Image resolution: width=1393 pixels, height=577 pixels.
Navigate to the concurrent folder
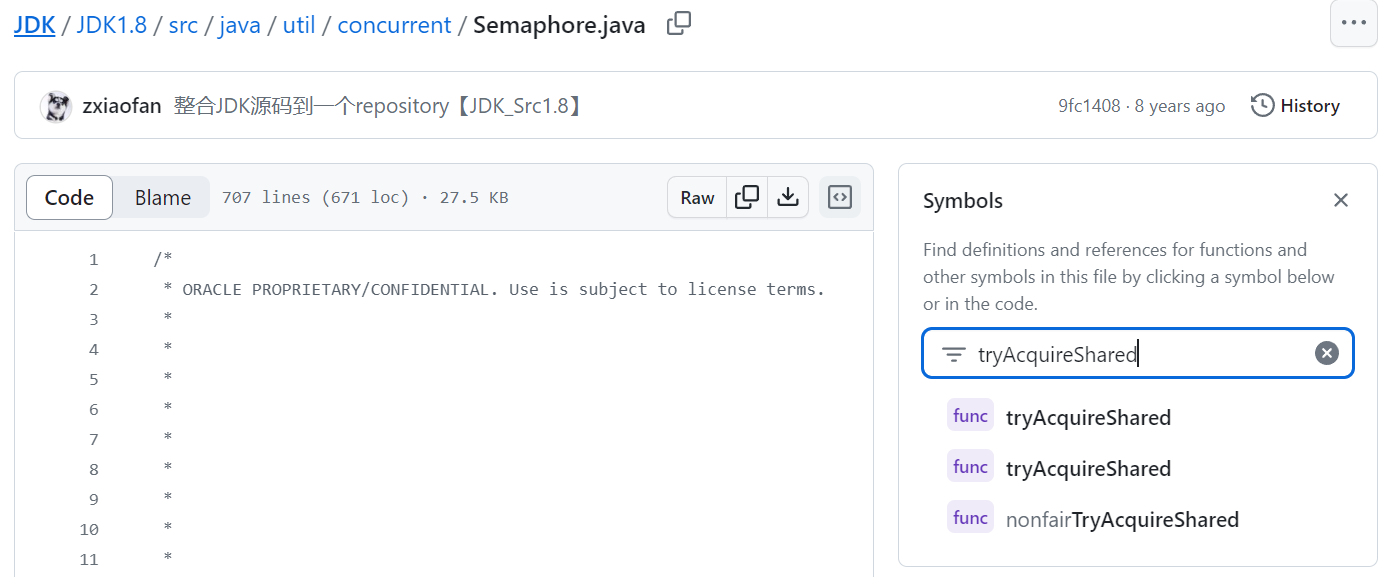tap(394, 25)
